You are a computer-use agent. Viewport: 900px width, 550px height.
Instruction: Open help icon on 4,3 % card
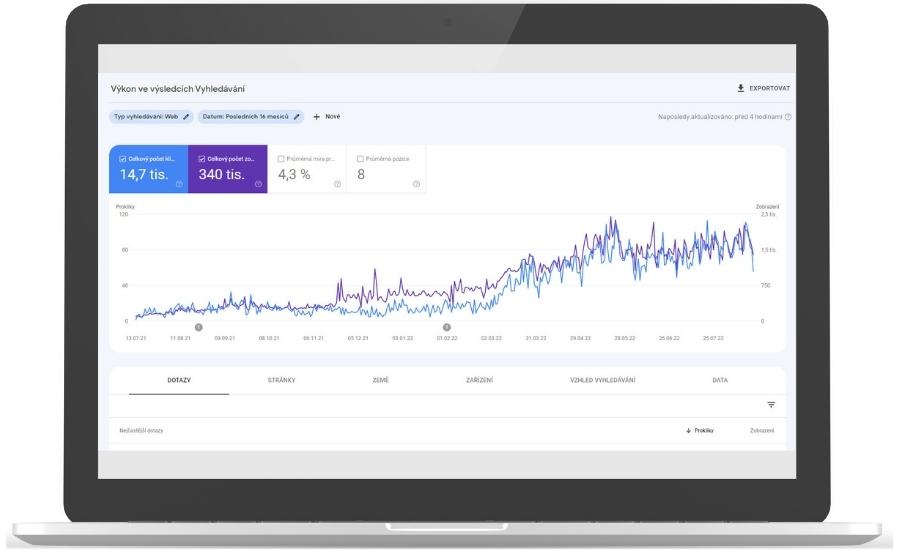[338, 184]
